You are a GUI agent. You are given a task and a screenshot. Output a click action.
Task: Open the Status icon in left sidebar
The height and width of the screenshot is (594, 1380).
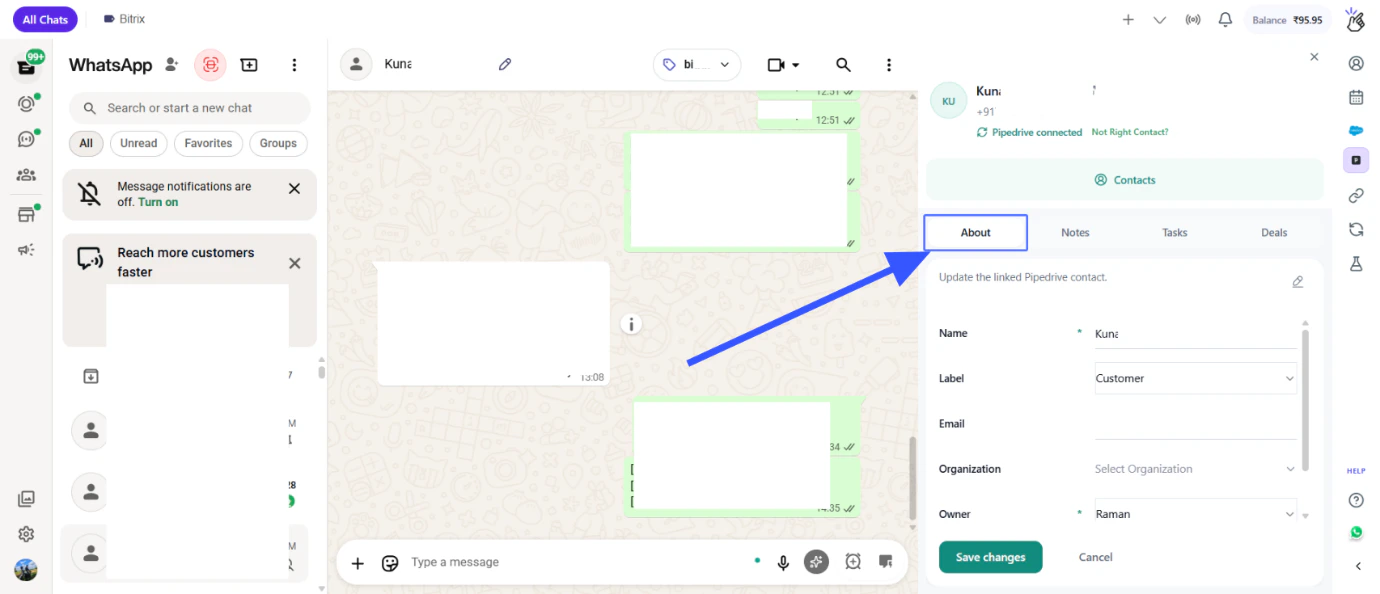tap(26, 103)
